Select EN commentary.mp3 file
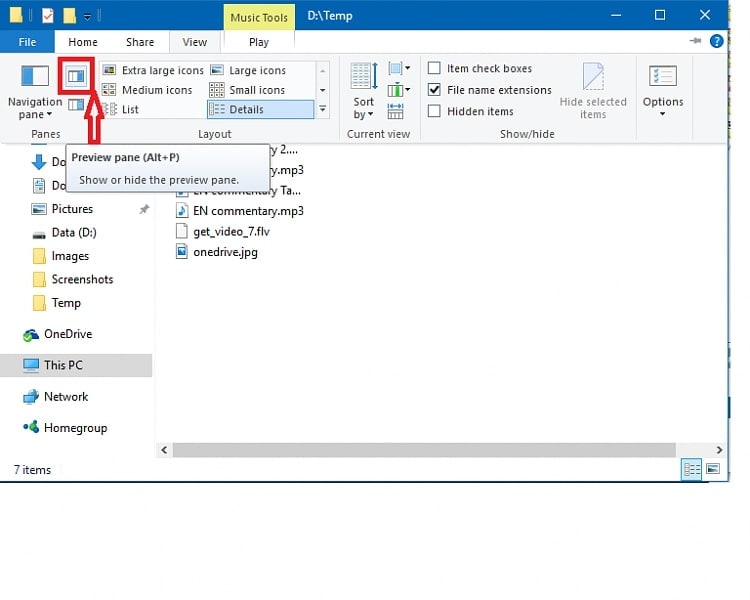The height and width of the screenshot is (600, 750). click(248, 211)
